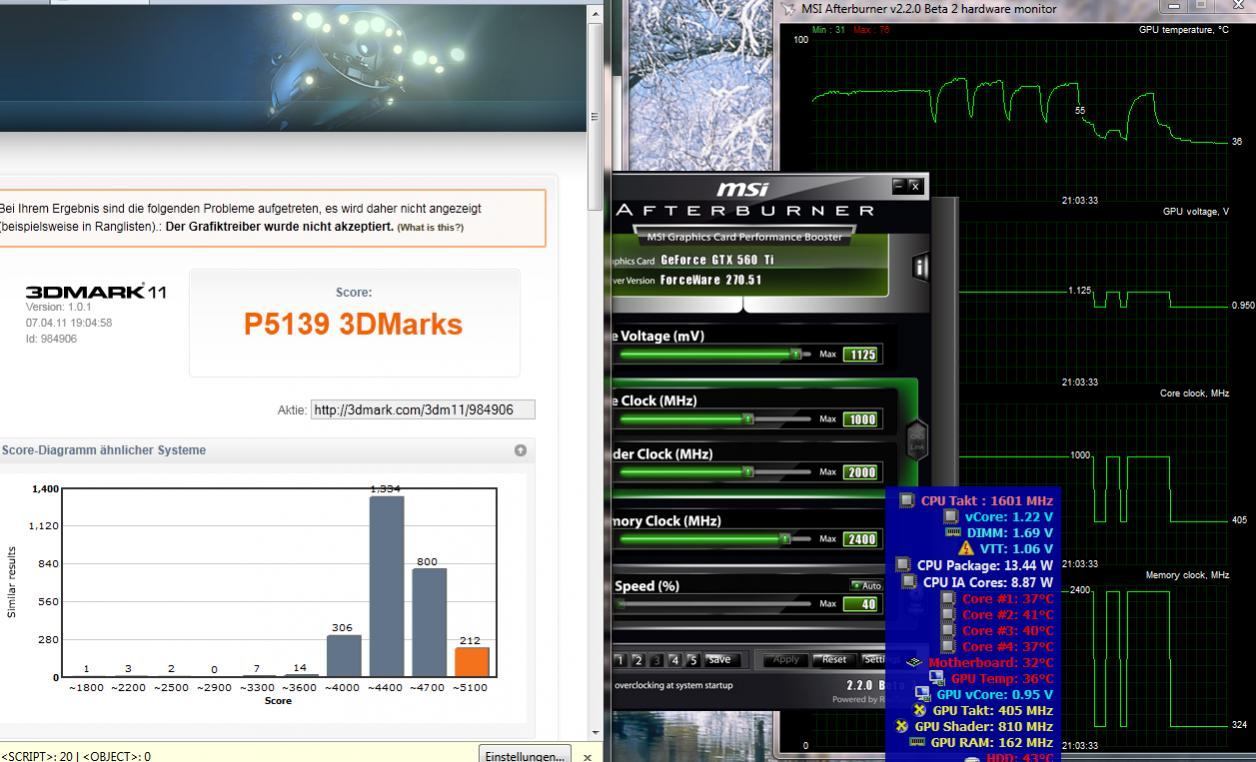Viewport: 1256px width, 762px height.
Task: Select Afterburner profile slot 2
Action: click(x=639, y=660)
